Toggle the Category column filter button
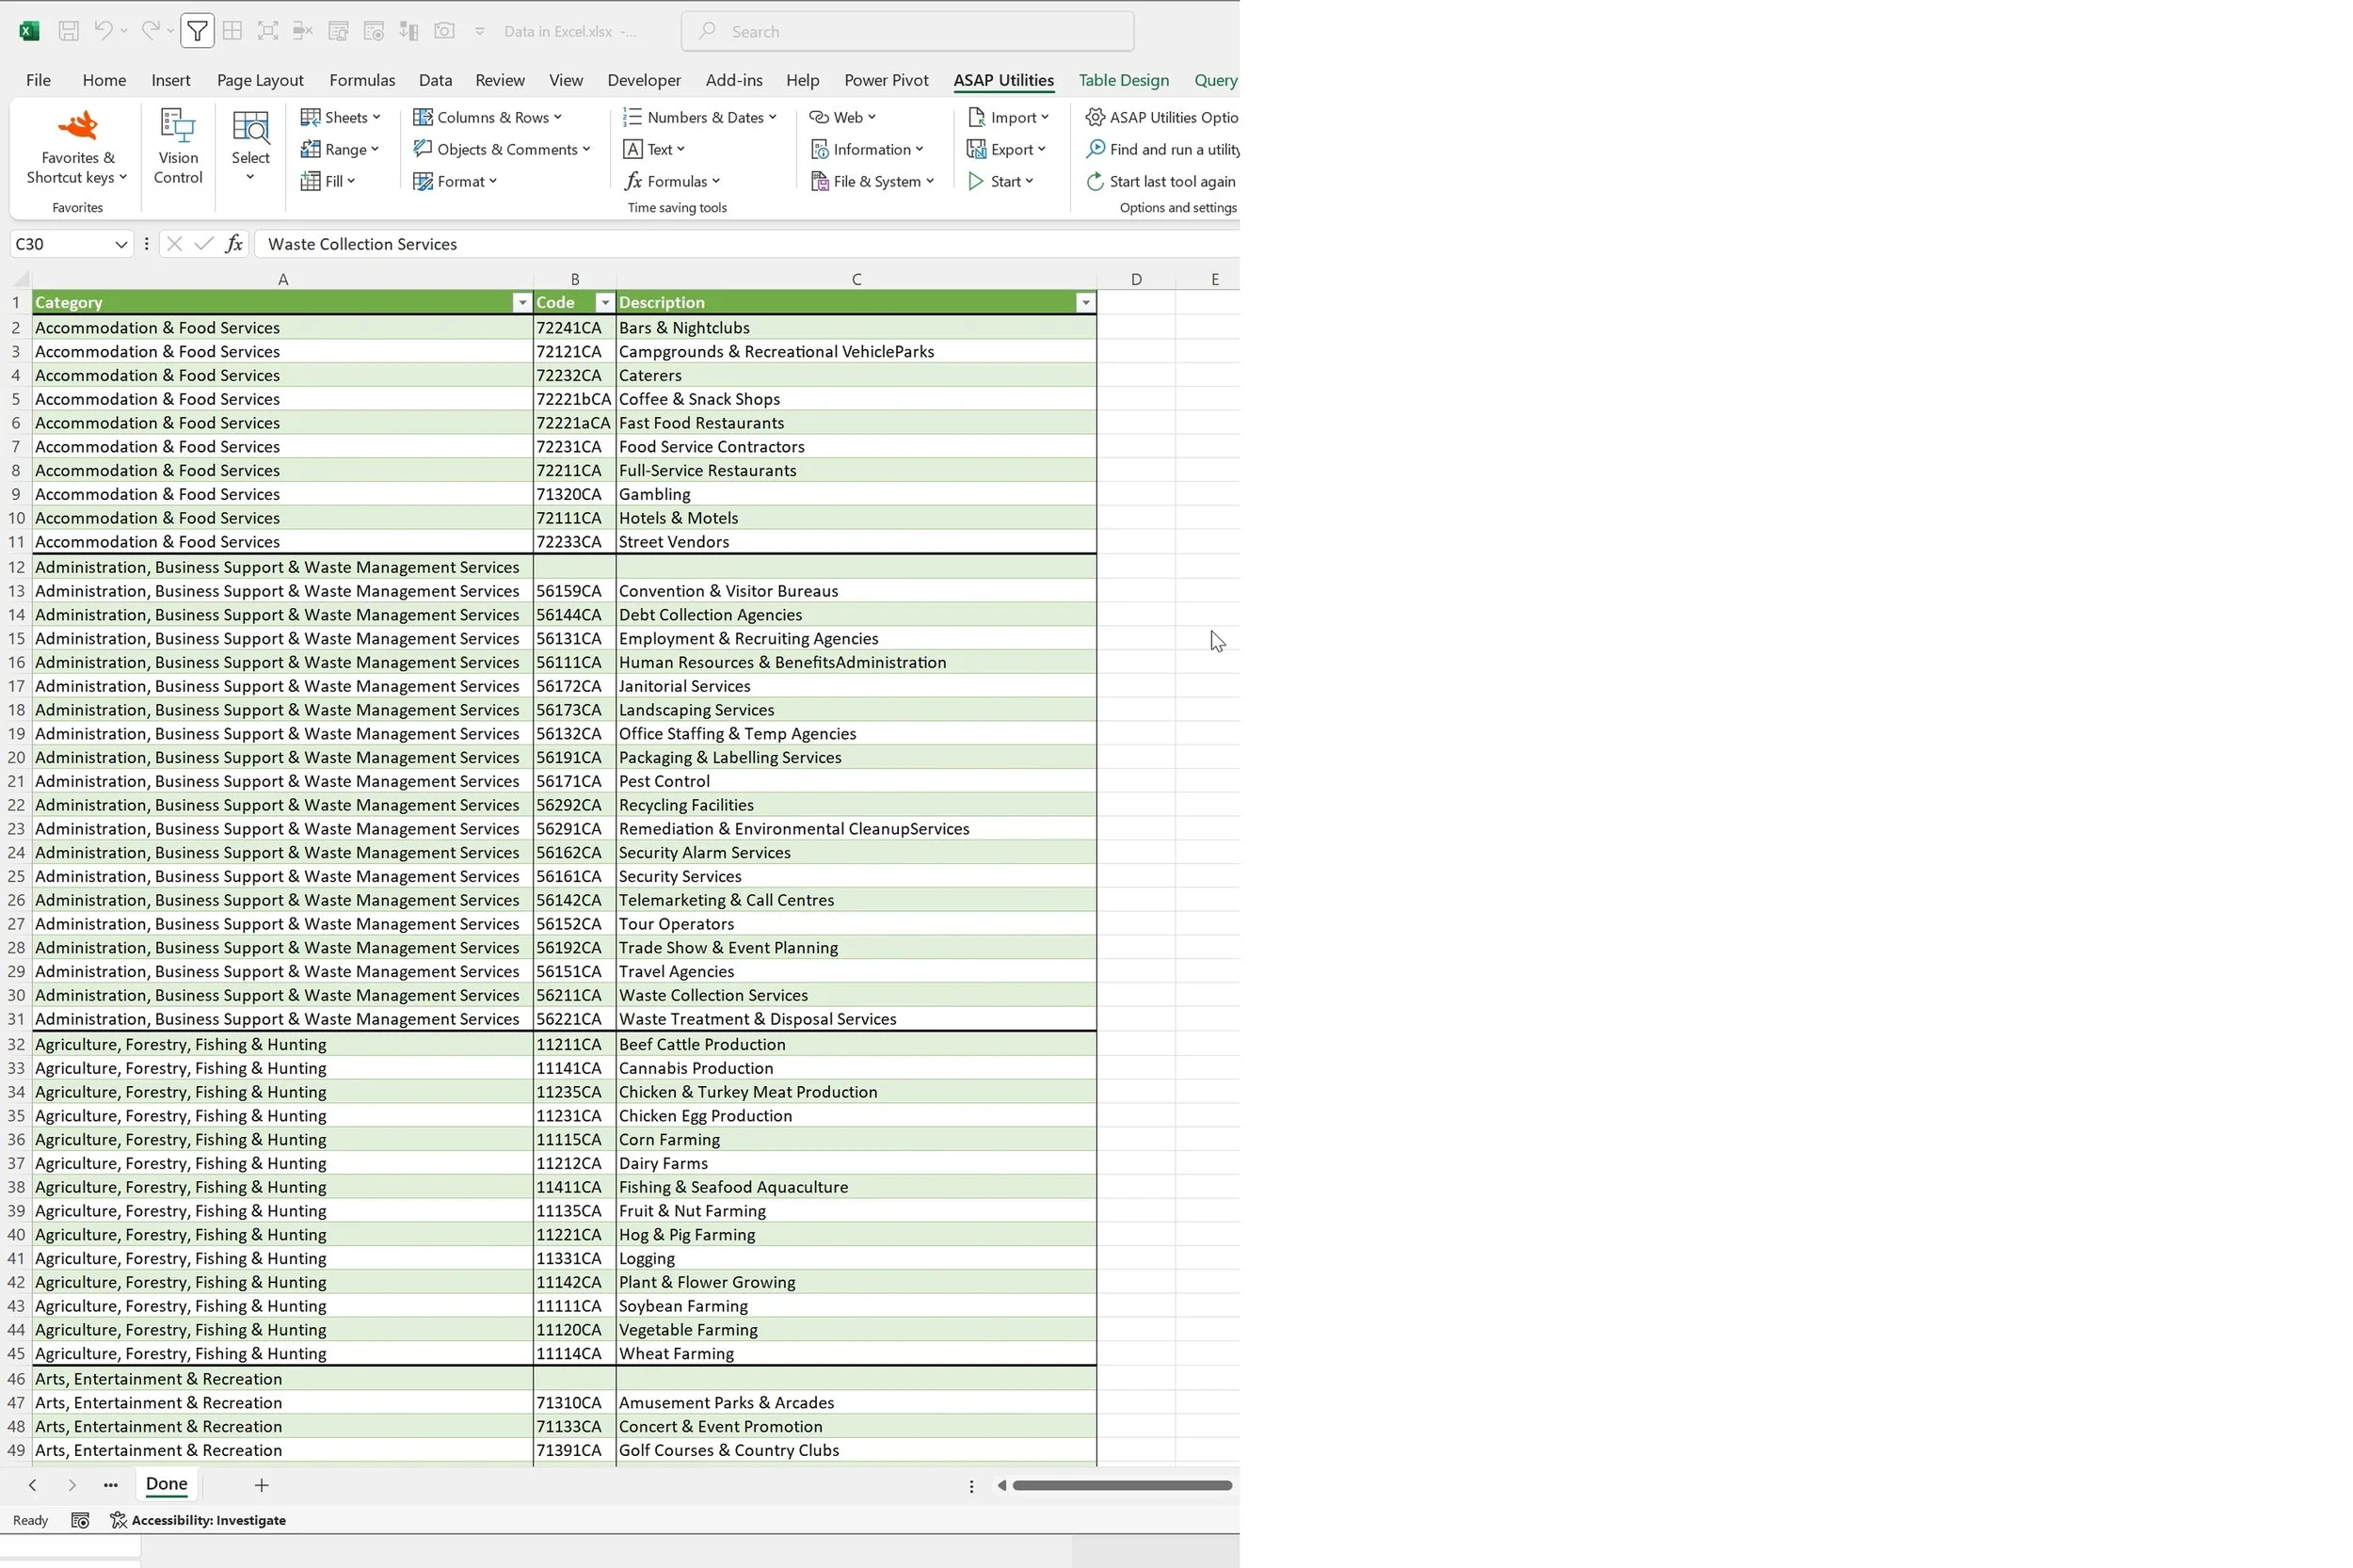Screen dimensions: 2353x1568 (x=521, y=303)
